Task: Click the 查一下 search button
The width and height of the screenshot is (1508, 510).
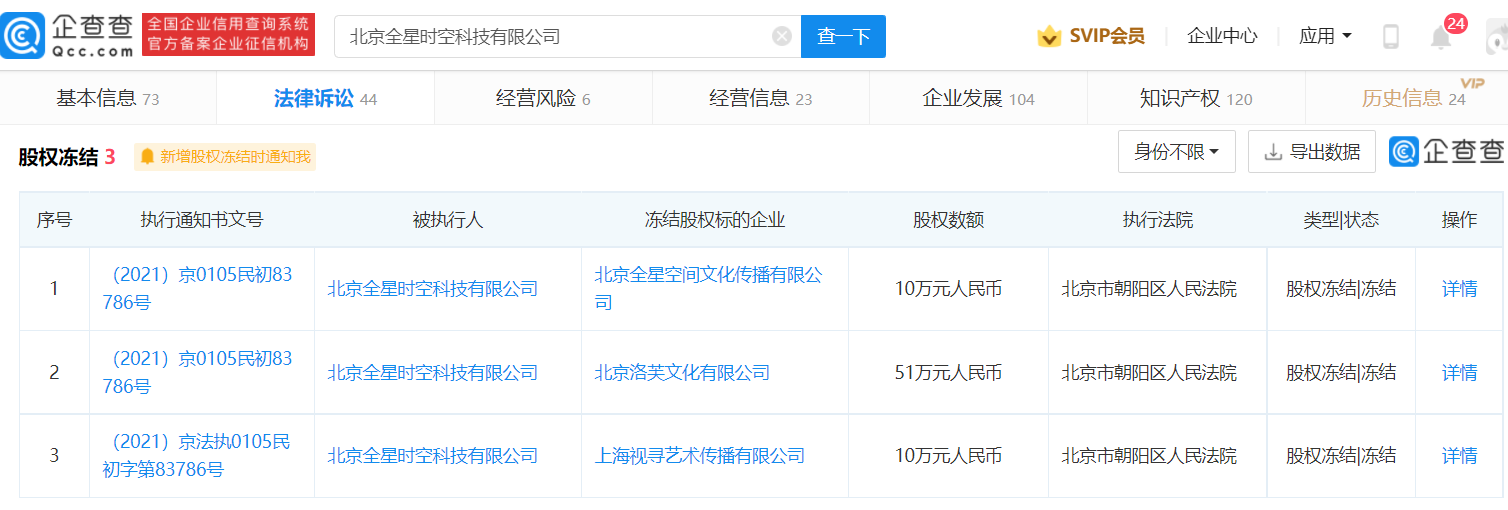Action: click(x=843, y=37)
